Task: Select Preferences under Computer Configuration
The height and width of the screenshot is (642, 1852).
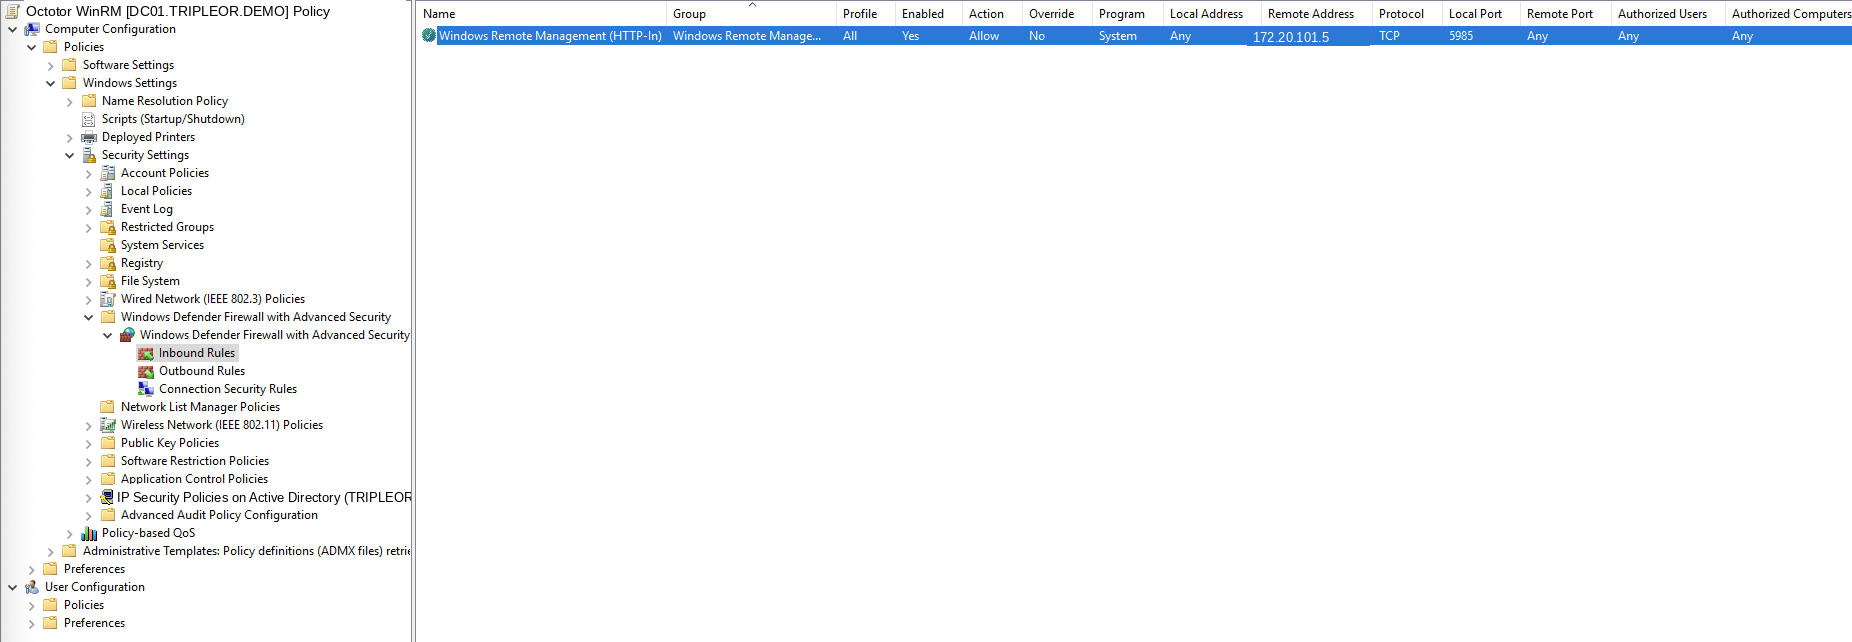Action: click(x=94, y=569)
